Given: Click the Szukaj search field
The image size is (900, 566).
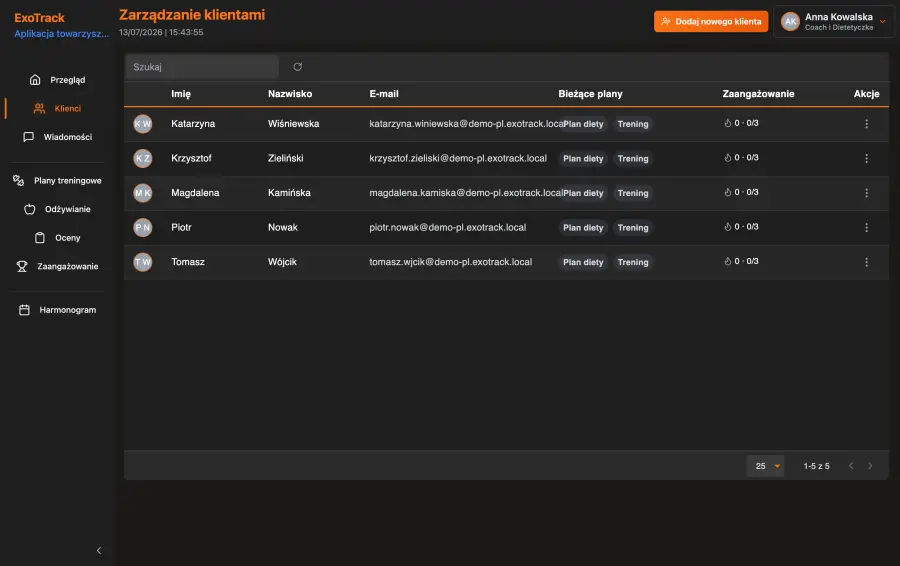Looking at the screenshot, I should coord(202,67).
